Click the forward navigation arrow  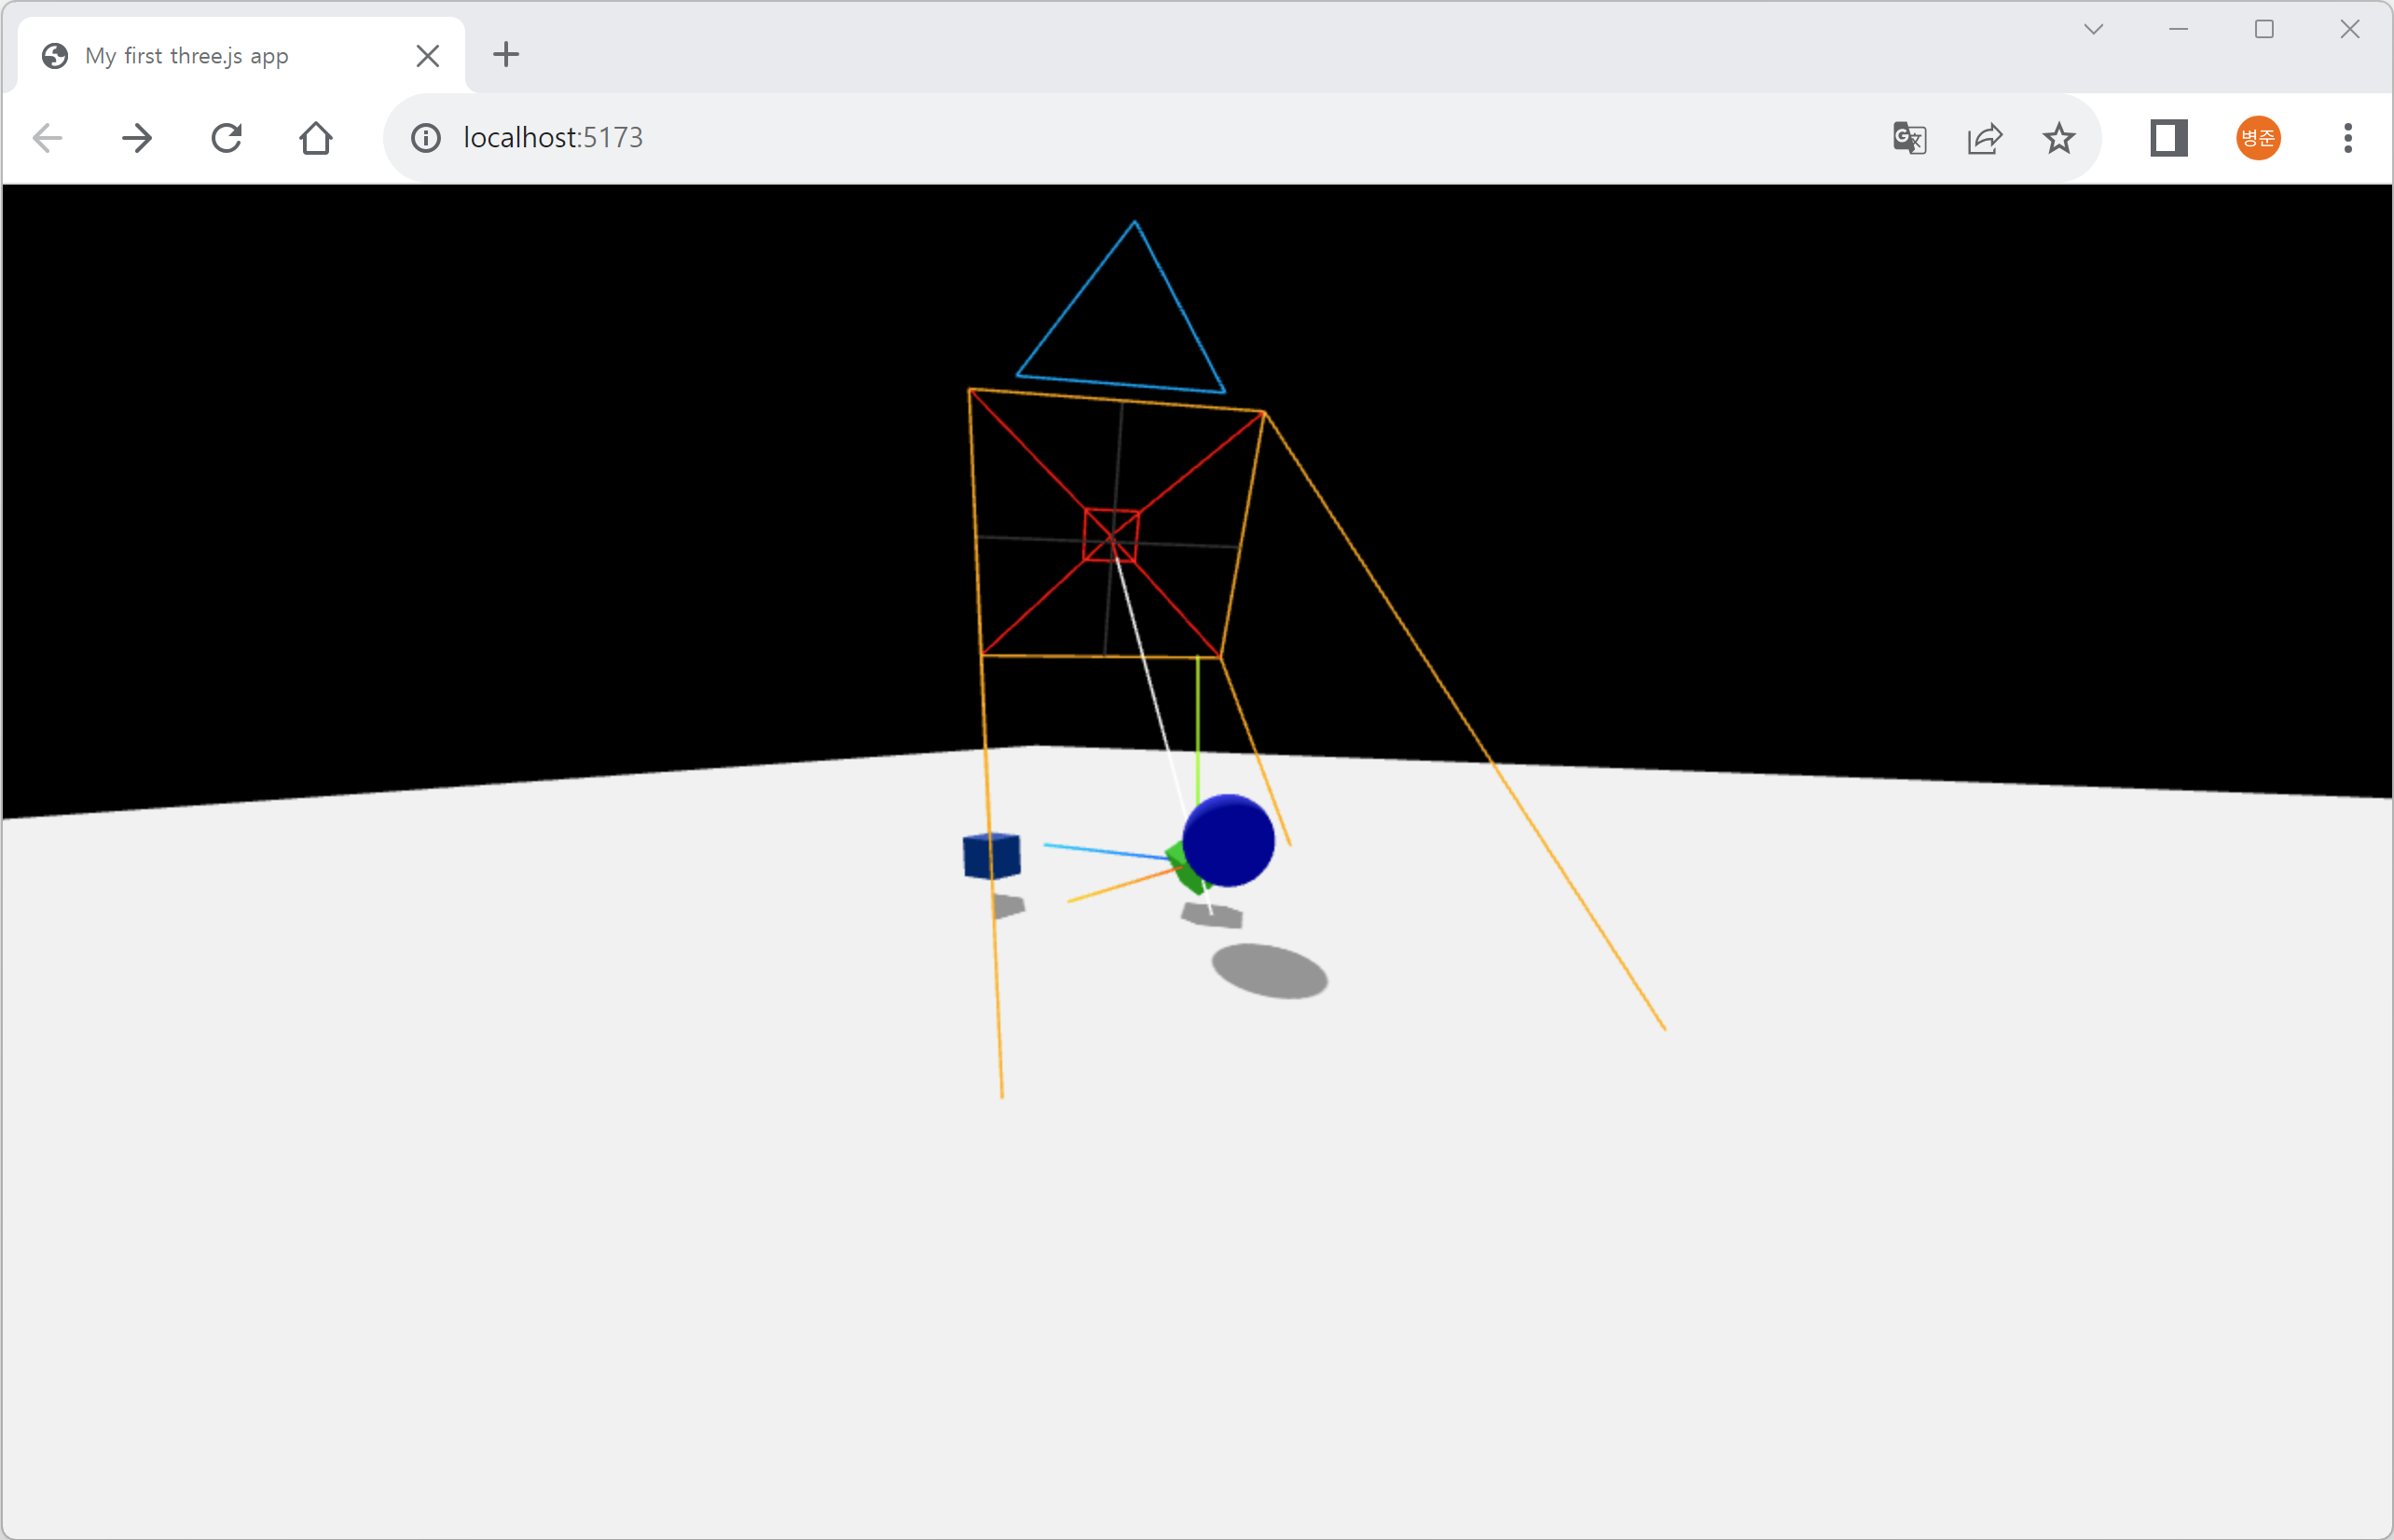[x=137, y=138]
